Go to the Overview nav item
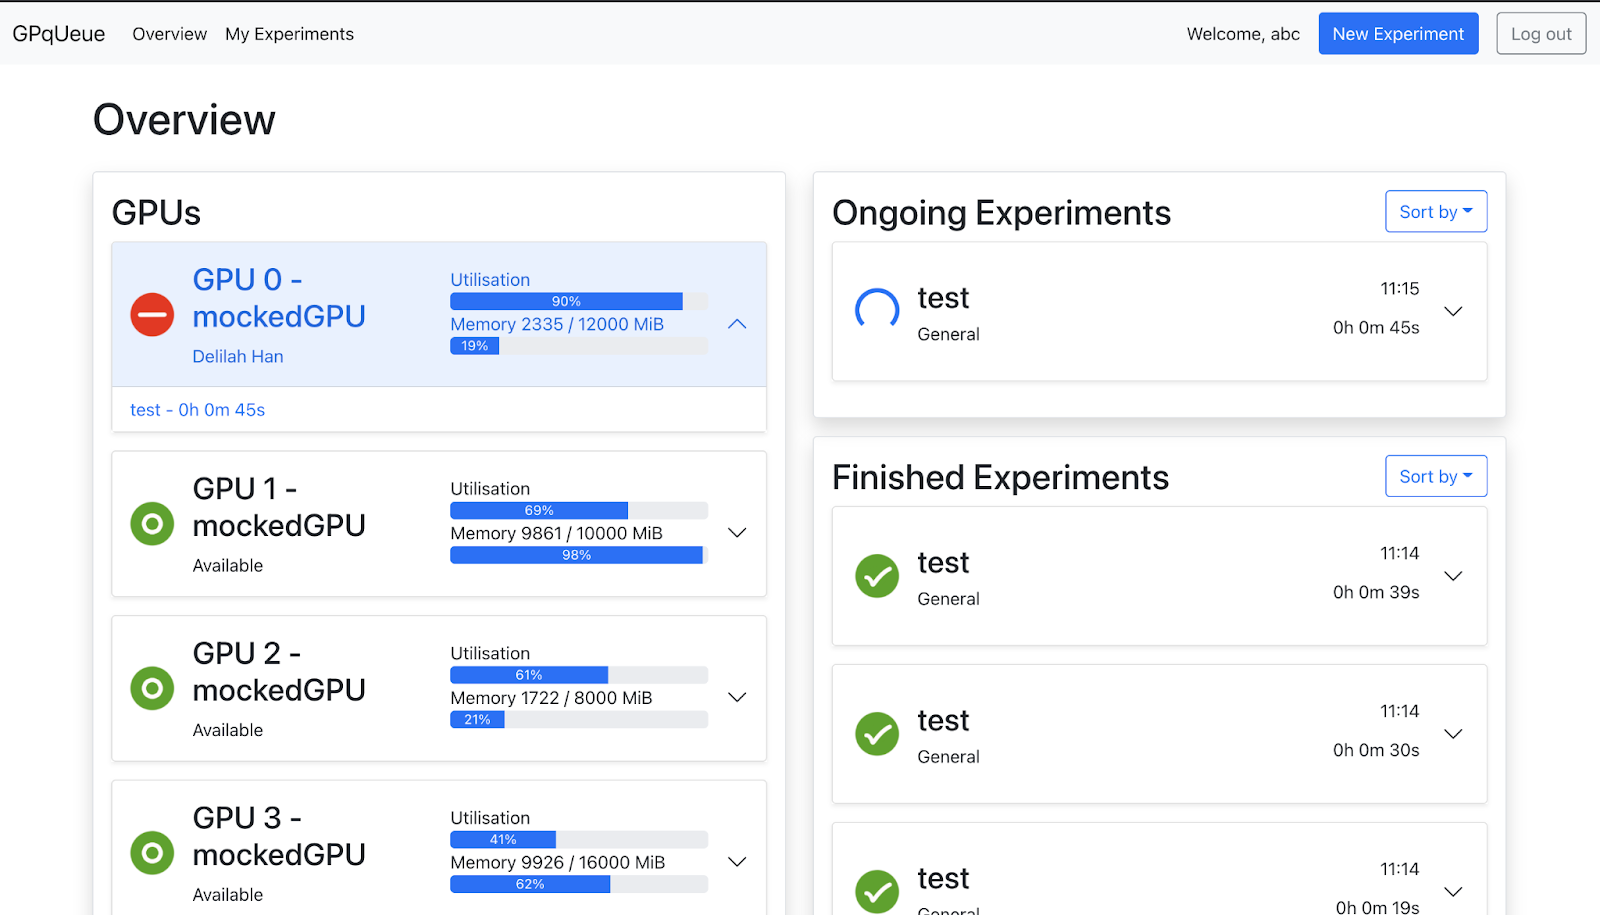This screenshot has height=915, width=1600. 170,34
